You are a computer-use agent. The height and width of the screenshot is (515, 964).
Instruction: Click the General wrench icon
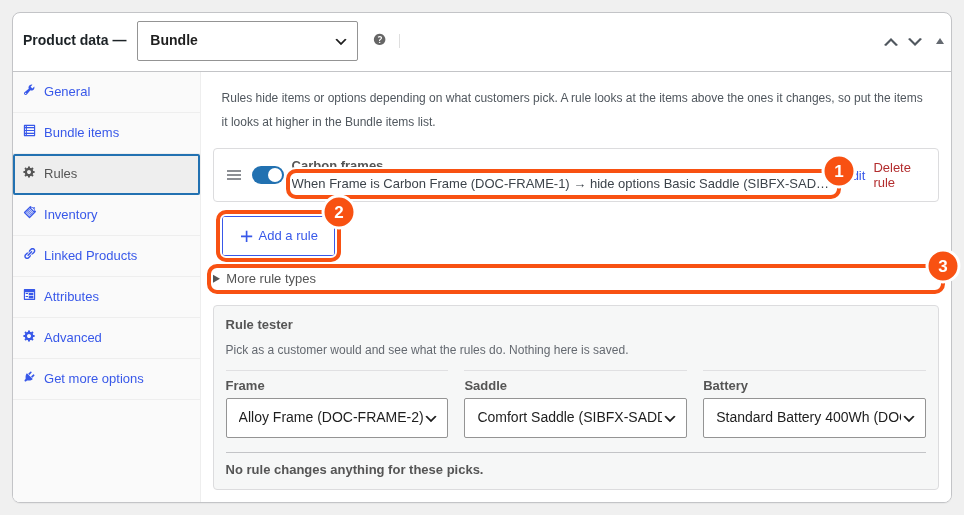click(x=29, y=90)
